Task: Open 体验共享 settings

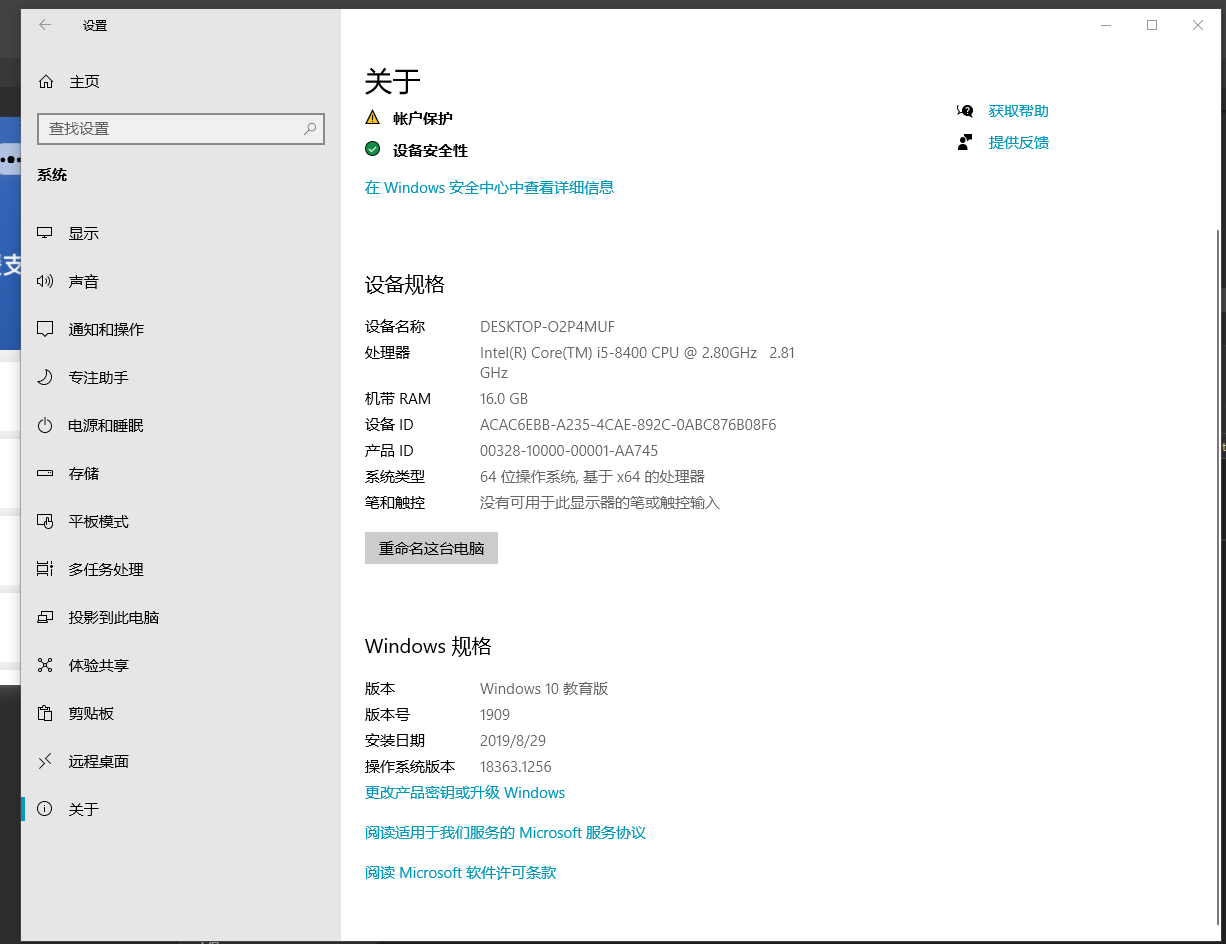Action: pyautogui.click(x=180, y=665)
